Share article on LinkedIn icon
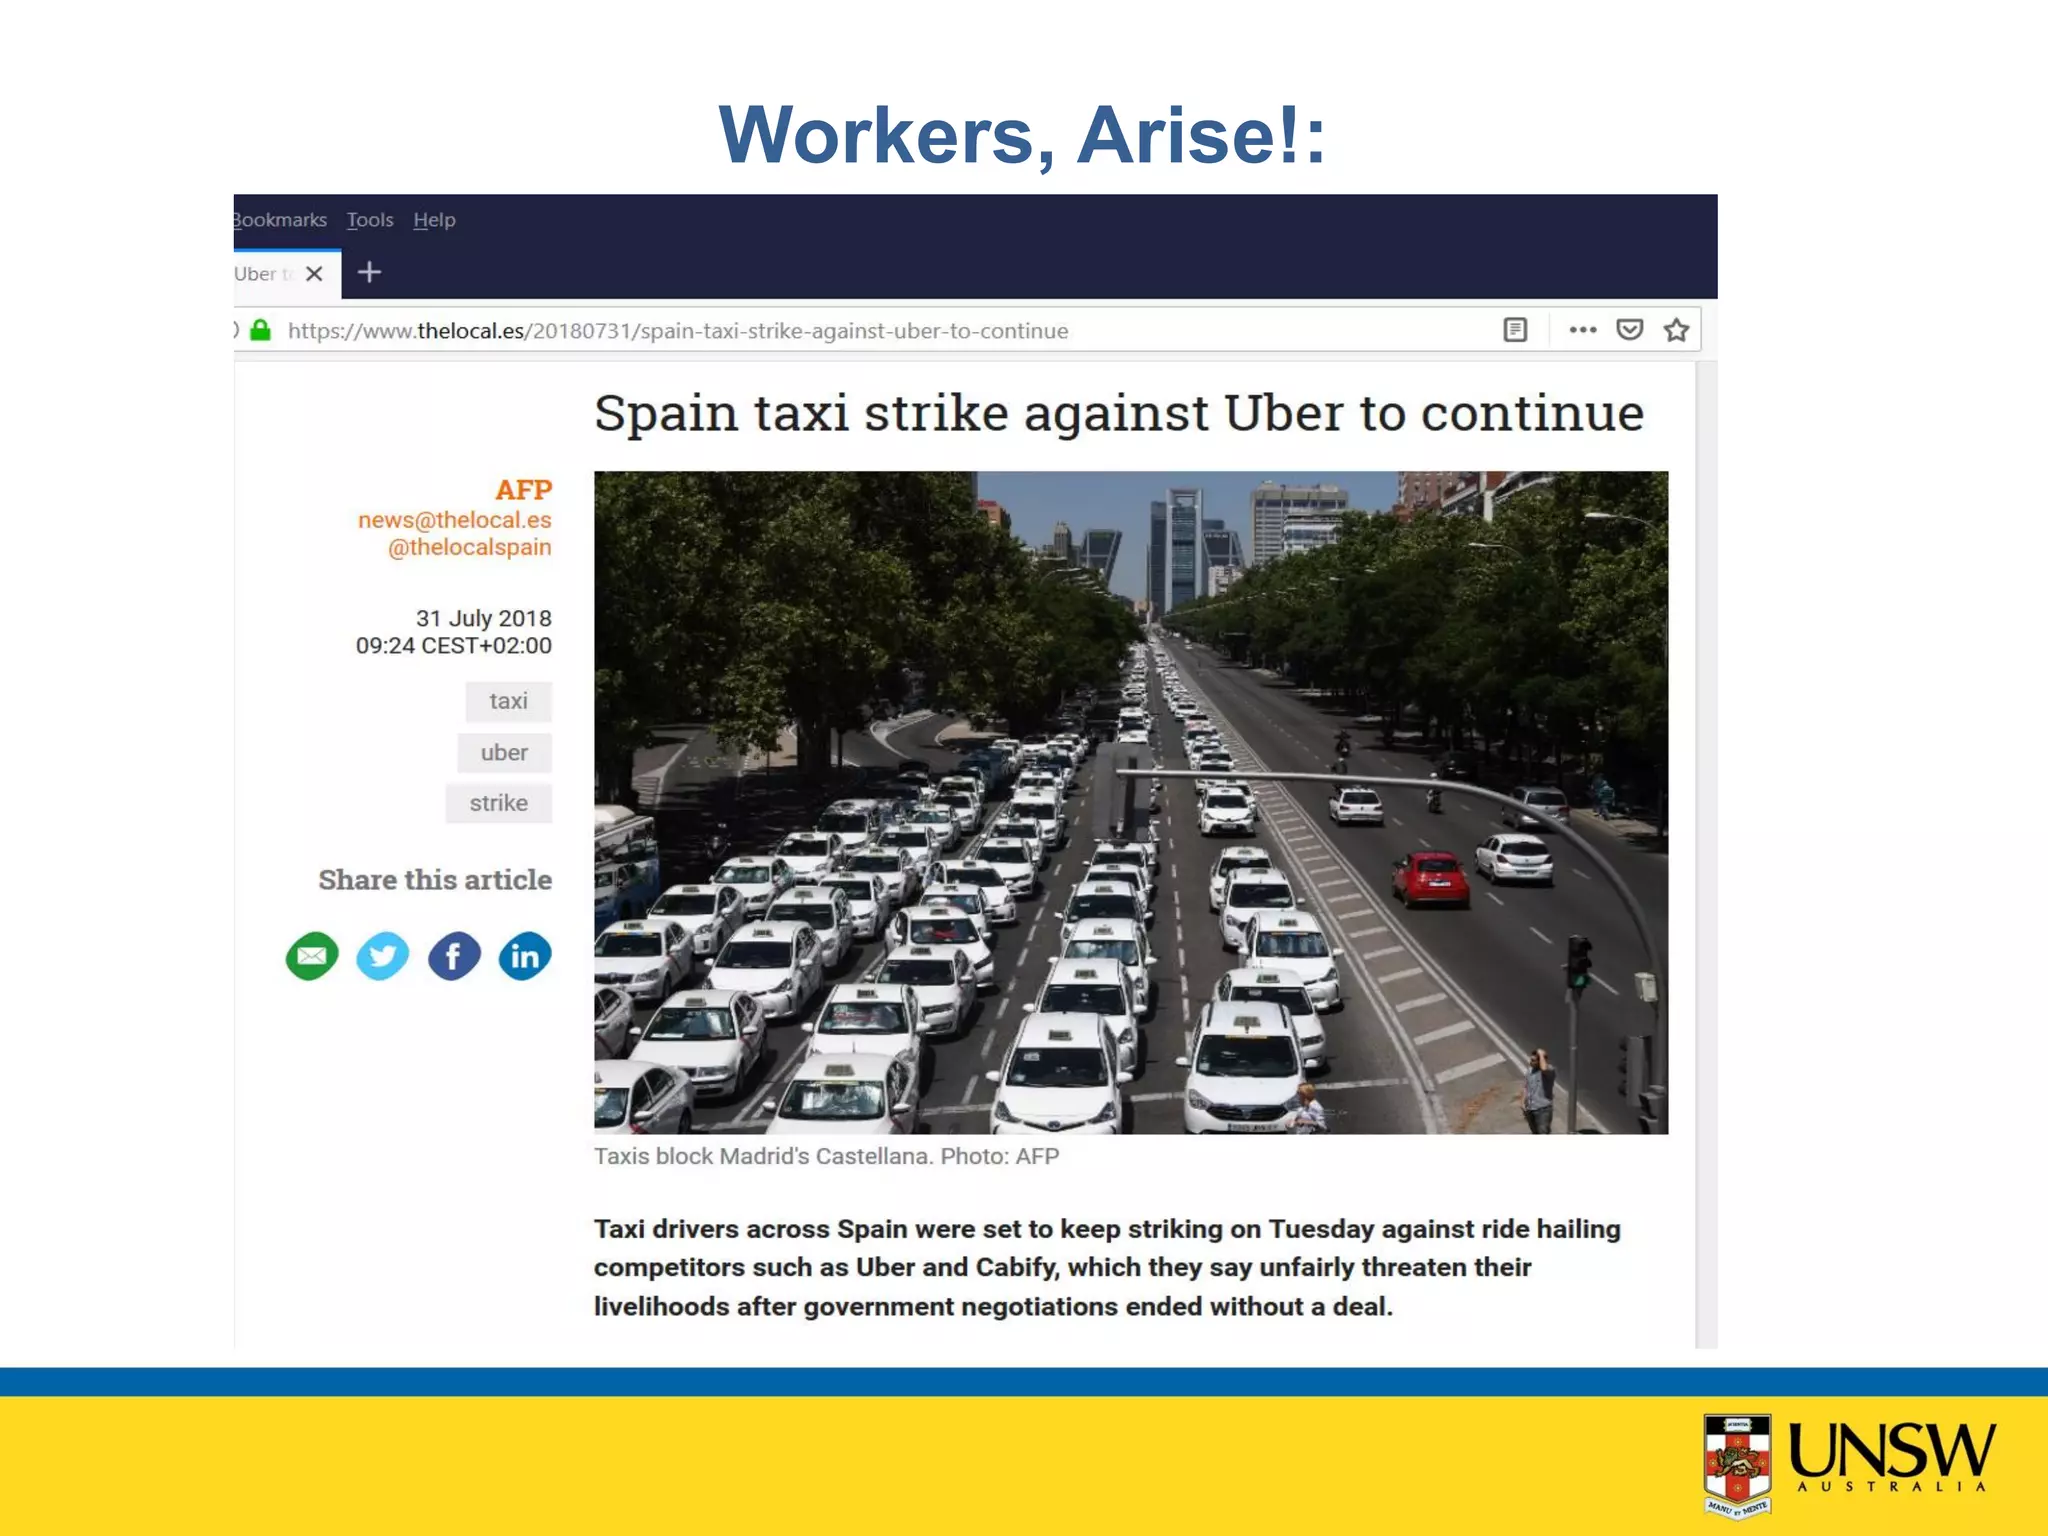2048x1536 pixels. click(525, 957)
